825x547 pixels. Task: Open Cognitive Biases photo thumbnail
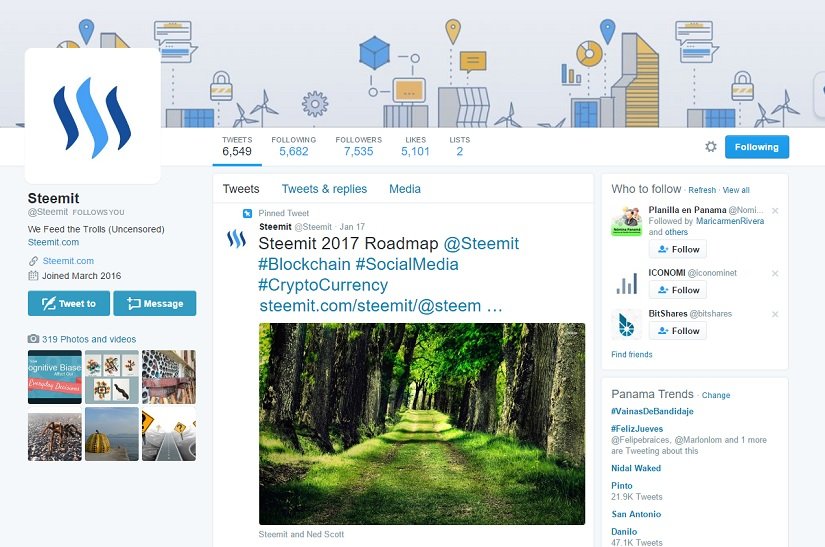coord(55,377)
